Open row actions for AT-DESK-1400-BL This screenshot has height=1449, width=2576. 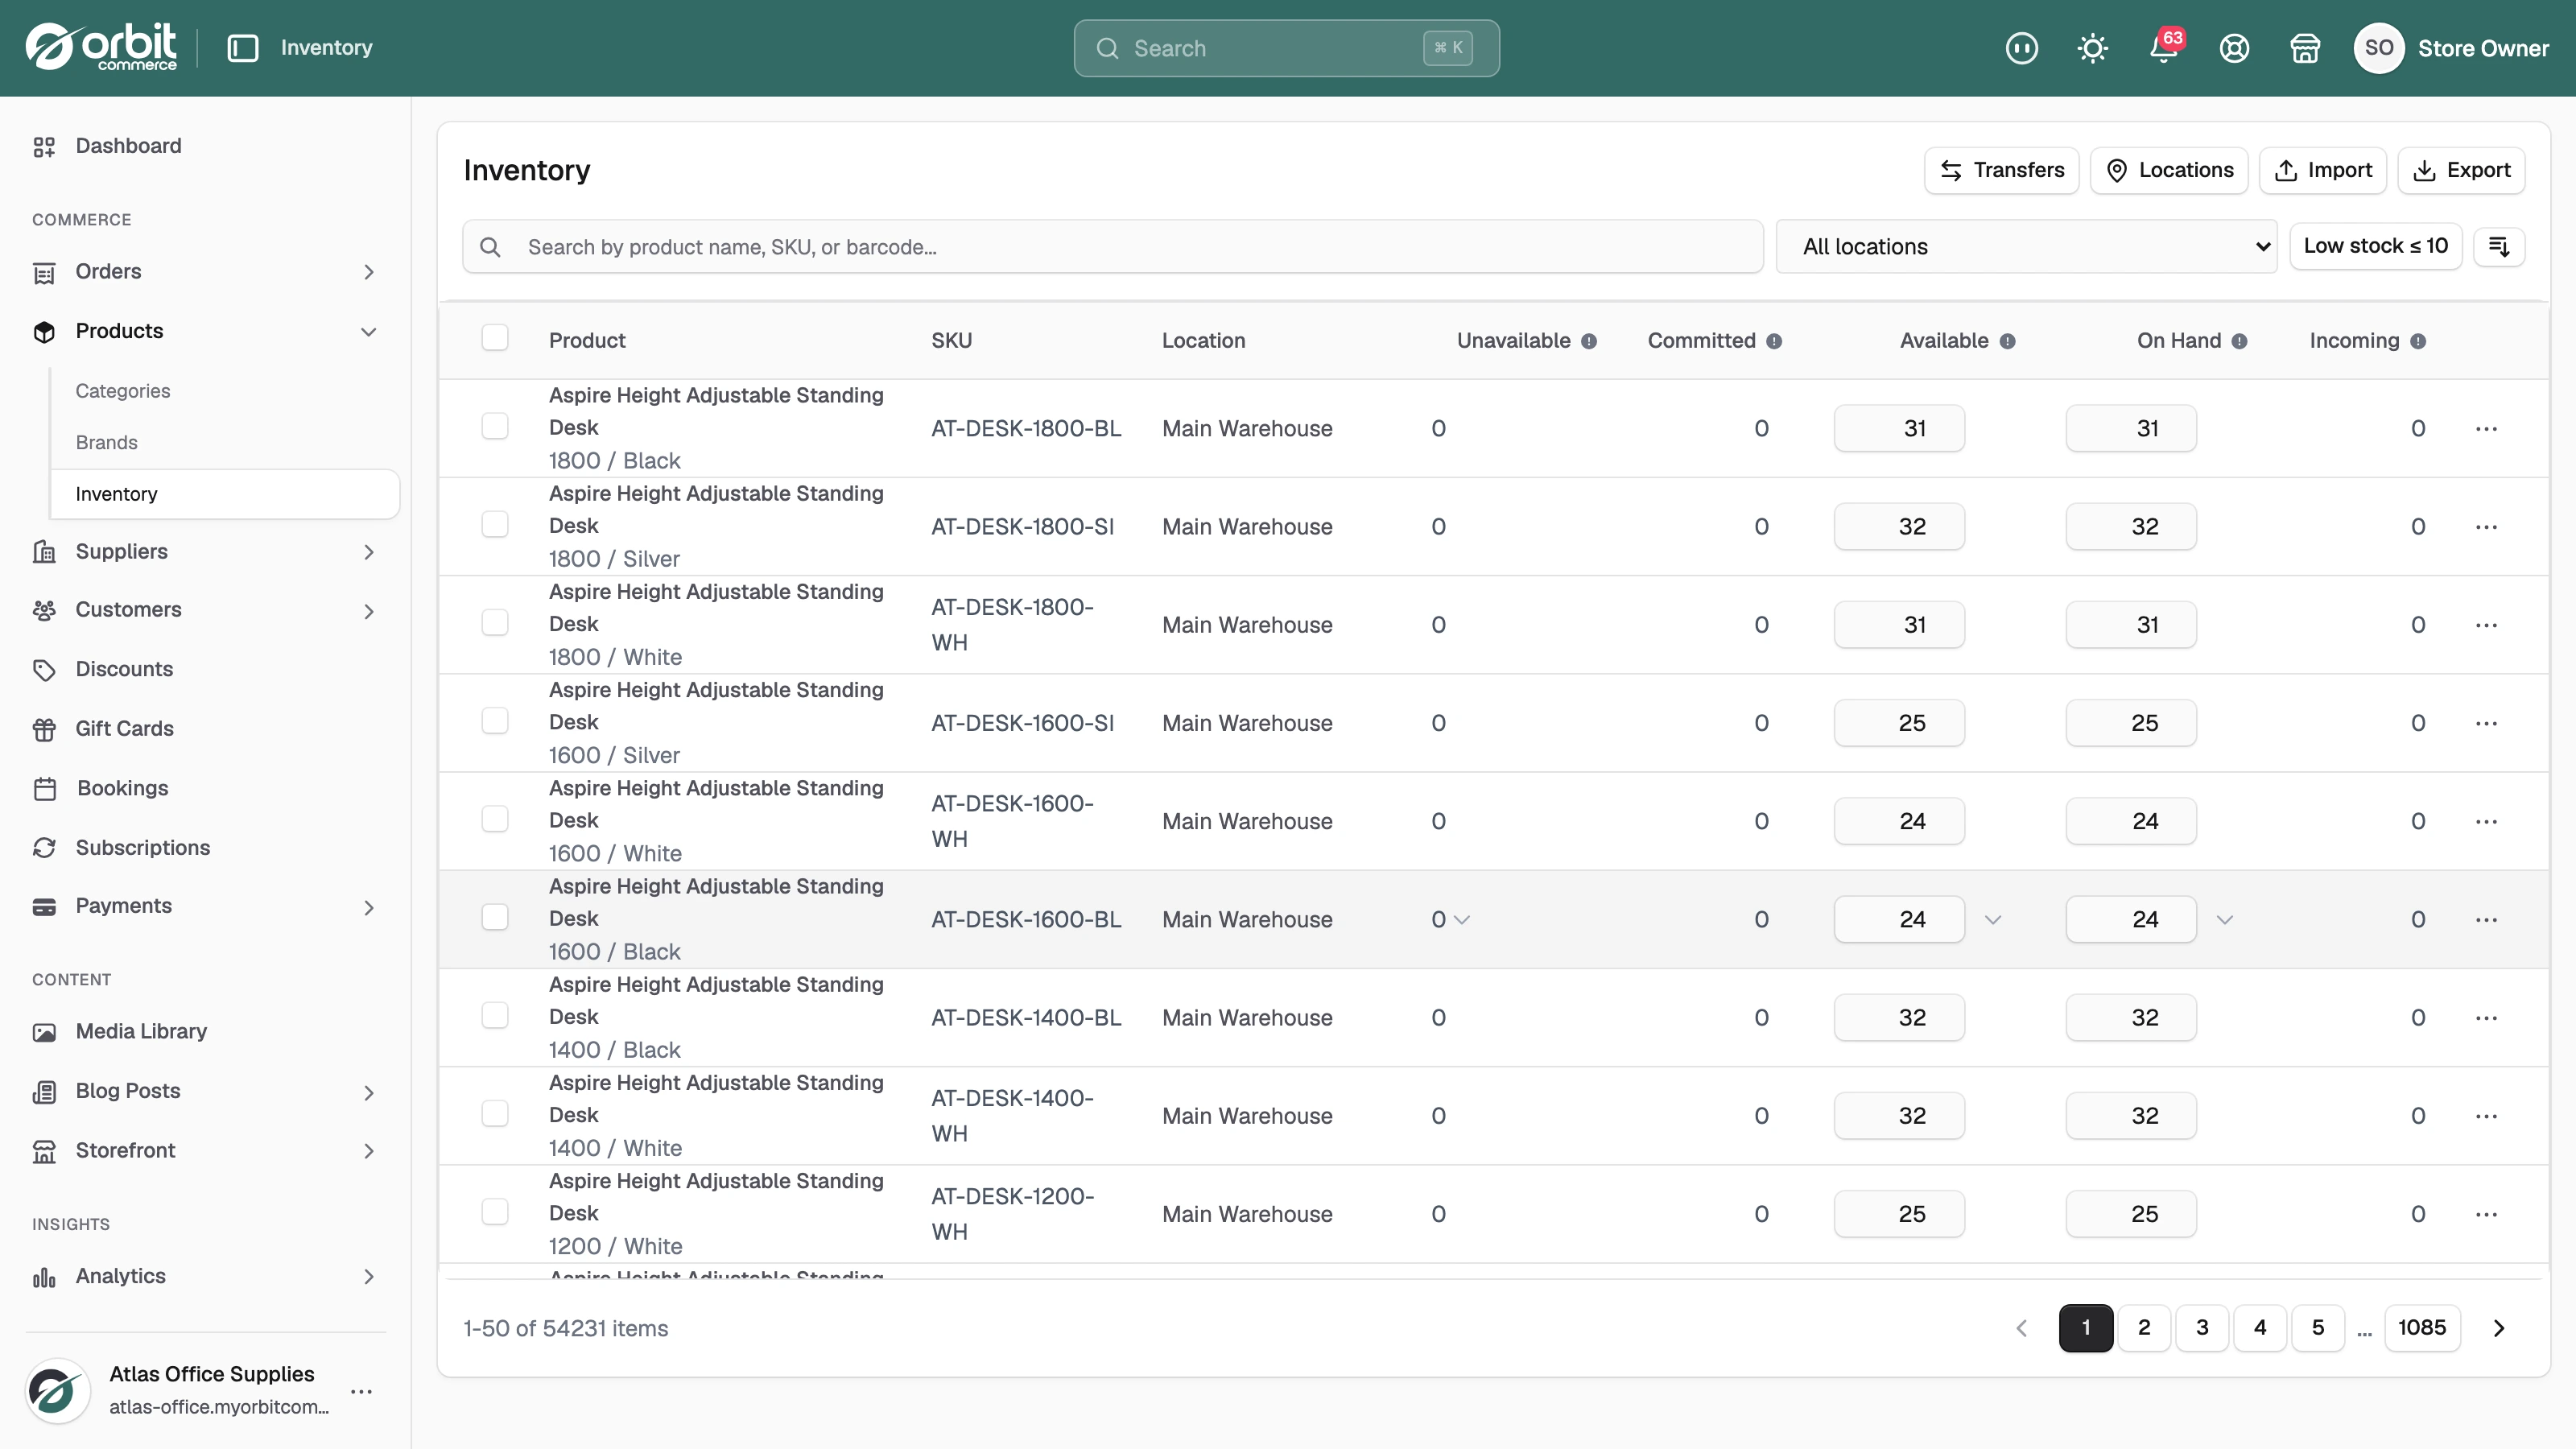click(2487, 1018)
